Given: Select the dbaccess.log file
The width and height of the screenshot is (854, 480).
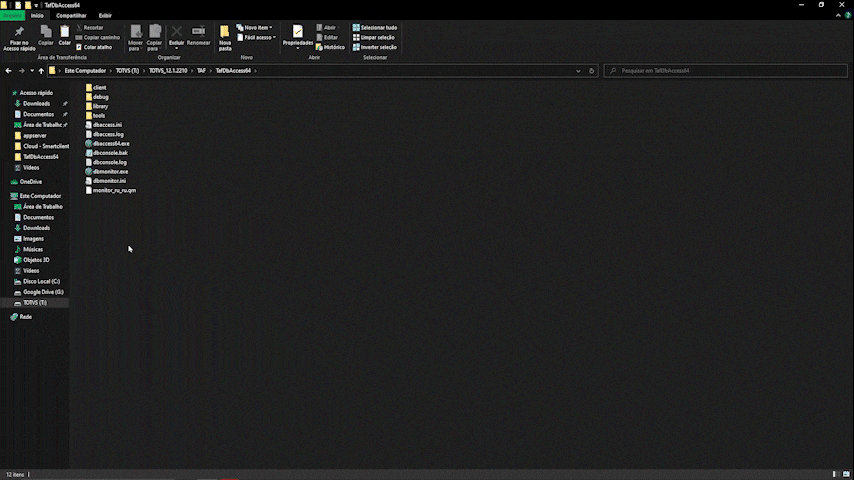Looking at the screenshot, I should (x=105, y=134).
